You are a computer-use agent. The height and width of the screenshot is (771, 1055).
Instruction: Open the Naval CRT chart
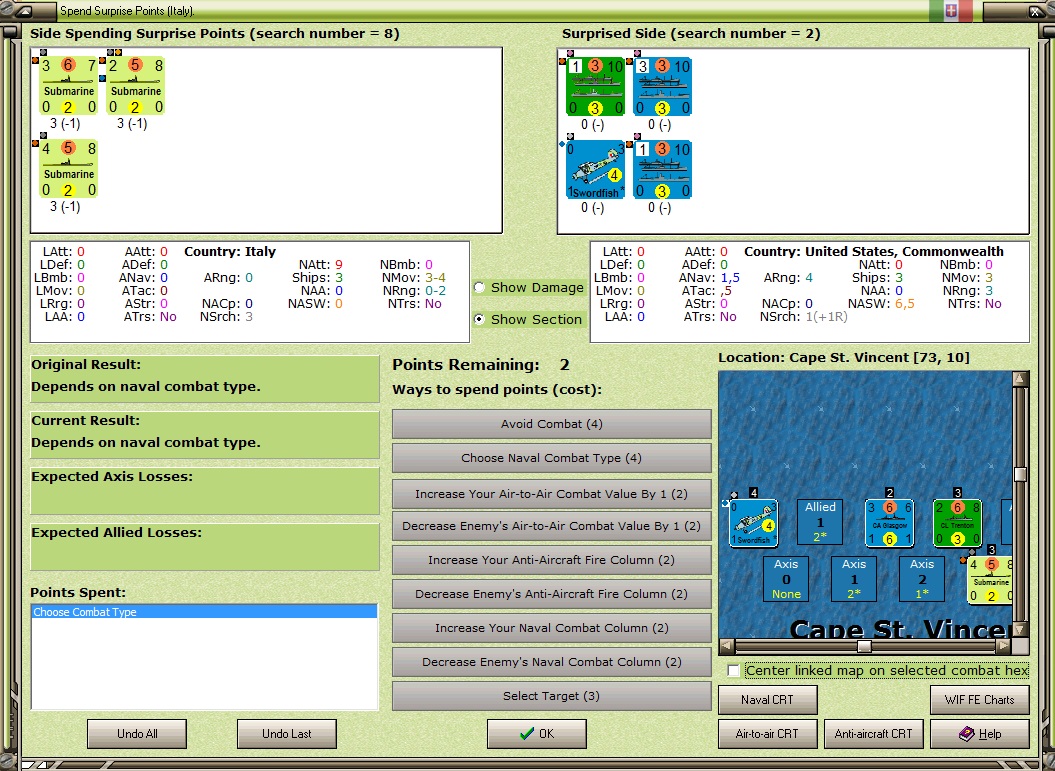[x=768, y=700]
